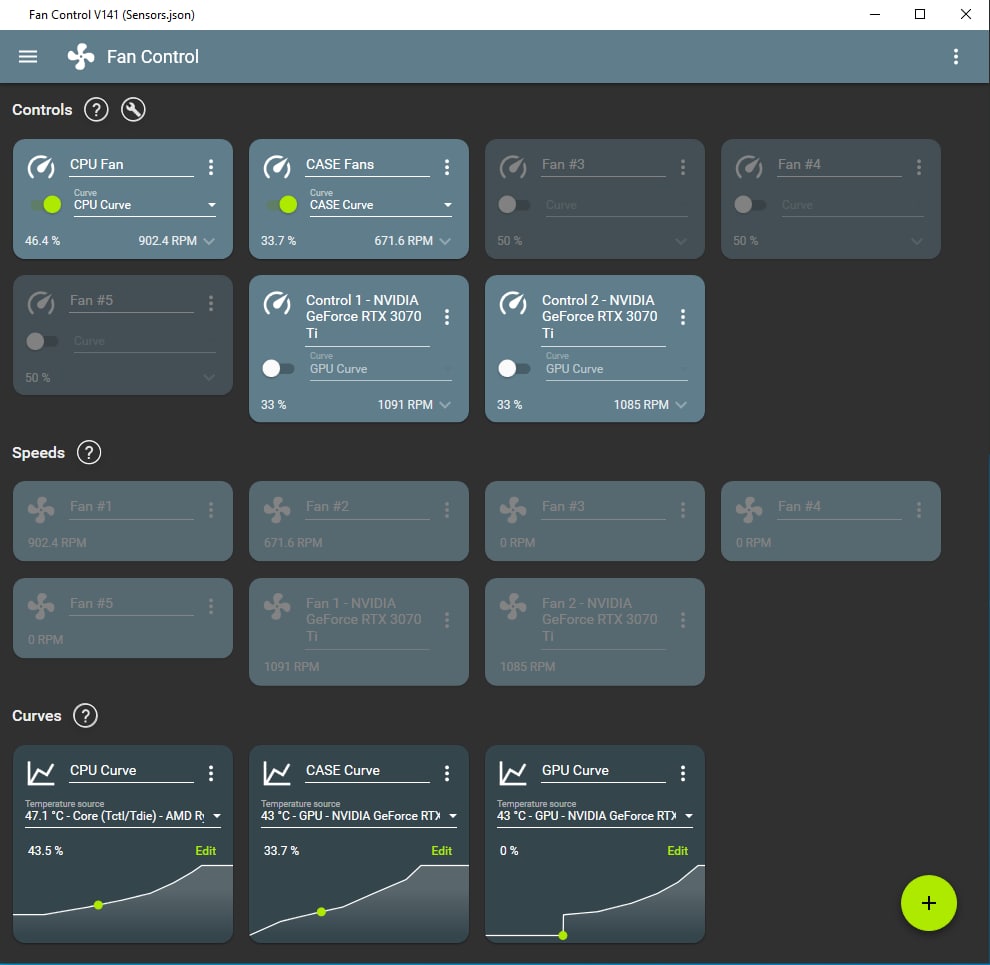
Task: Open CPU Fan card three-dot menu
Action: [211, 167]
